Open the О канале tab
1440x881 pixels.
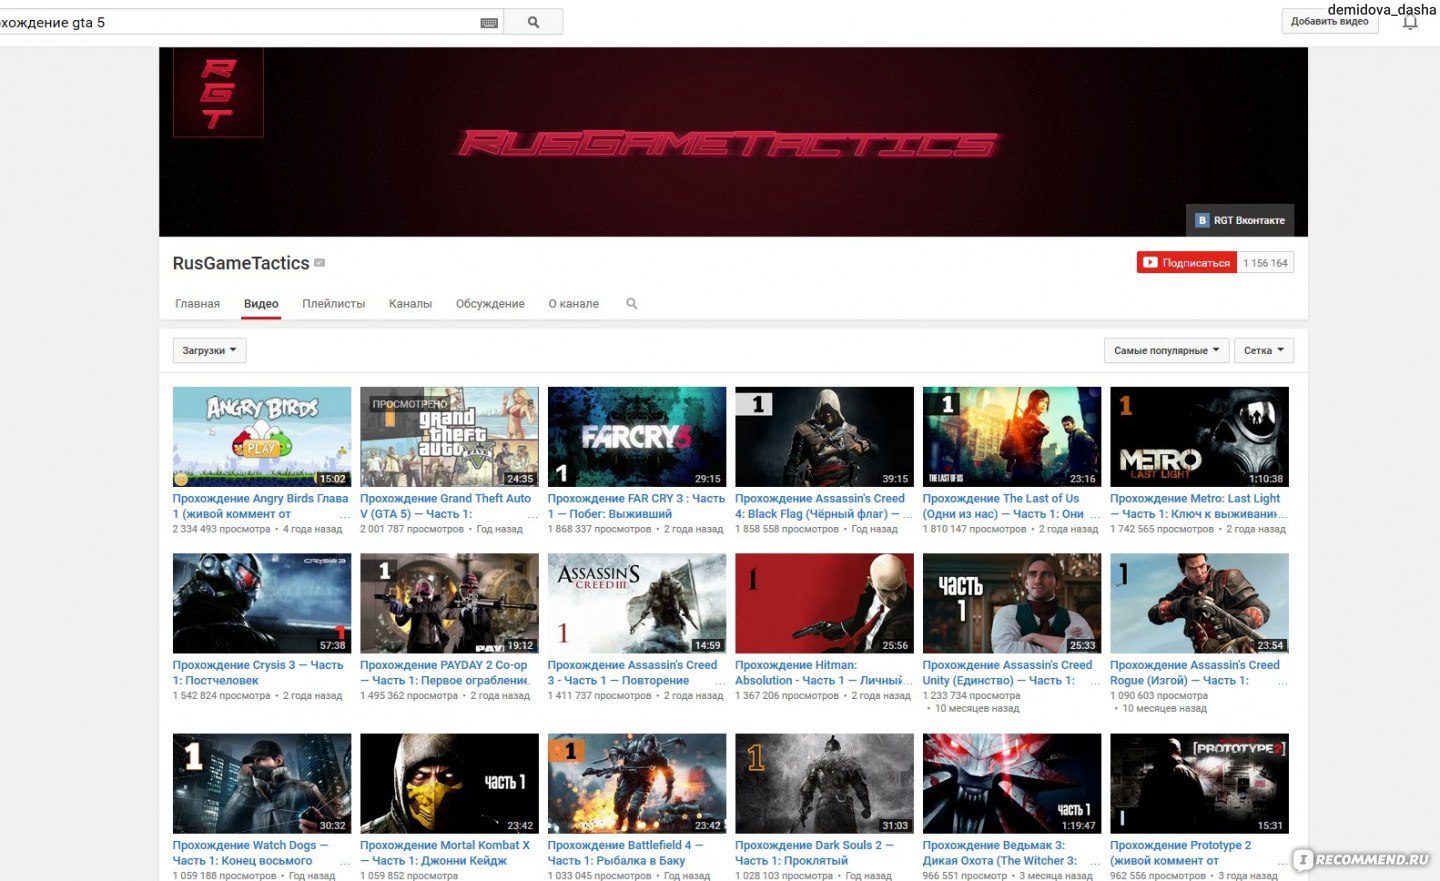[573, 304]
